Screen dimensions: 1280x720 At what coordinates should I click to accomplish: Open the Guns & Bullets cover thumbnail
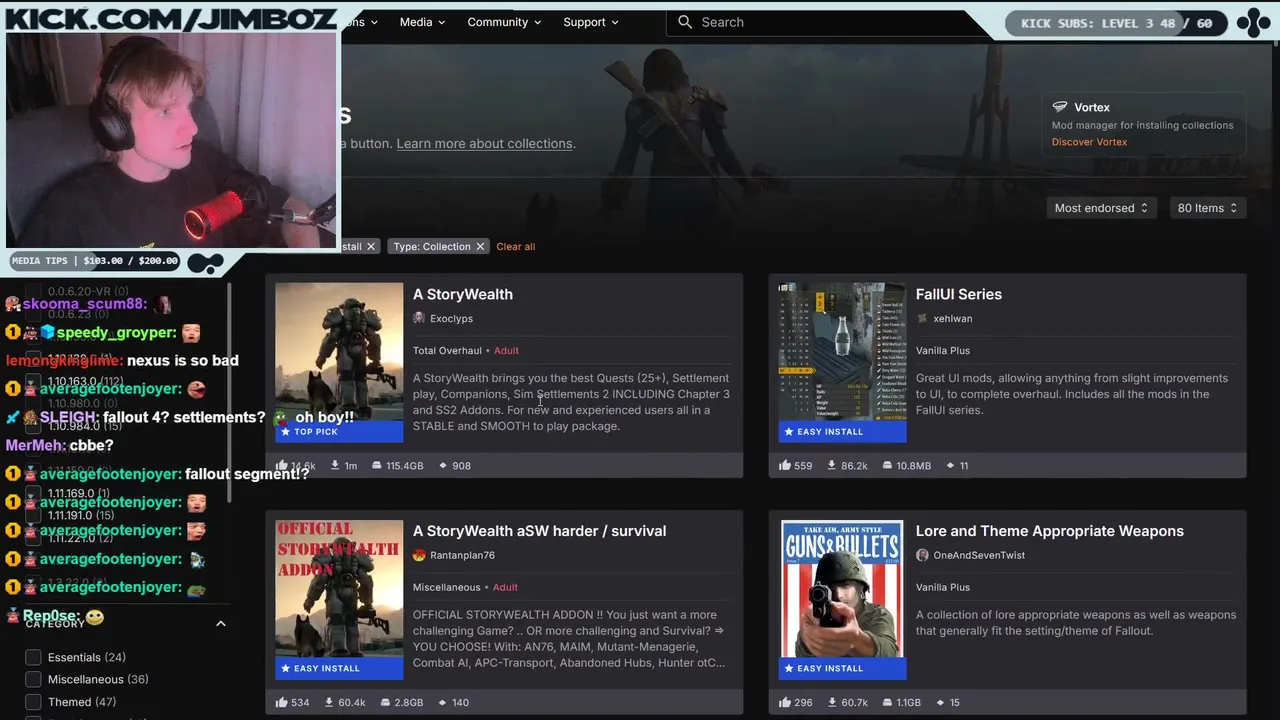843,599
